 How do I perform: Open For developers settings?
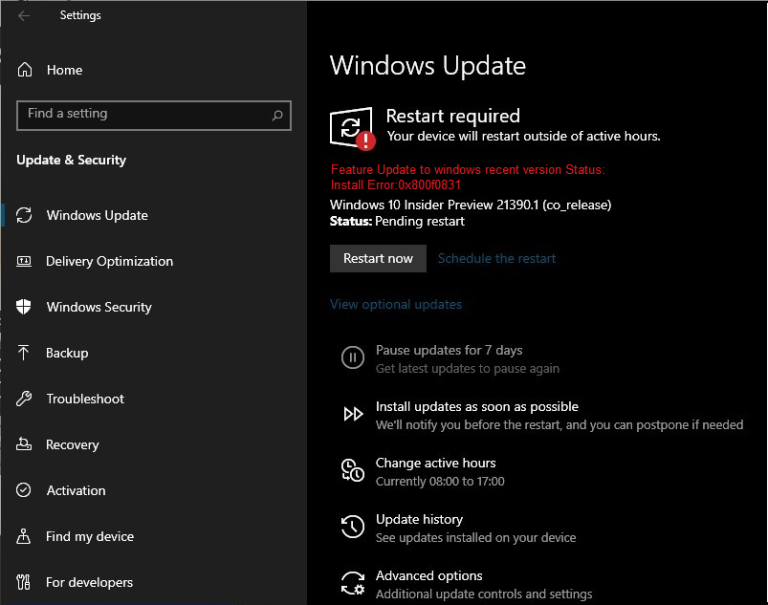click(x=89, y=582)
